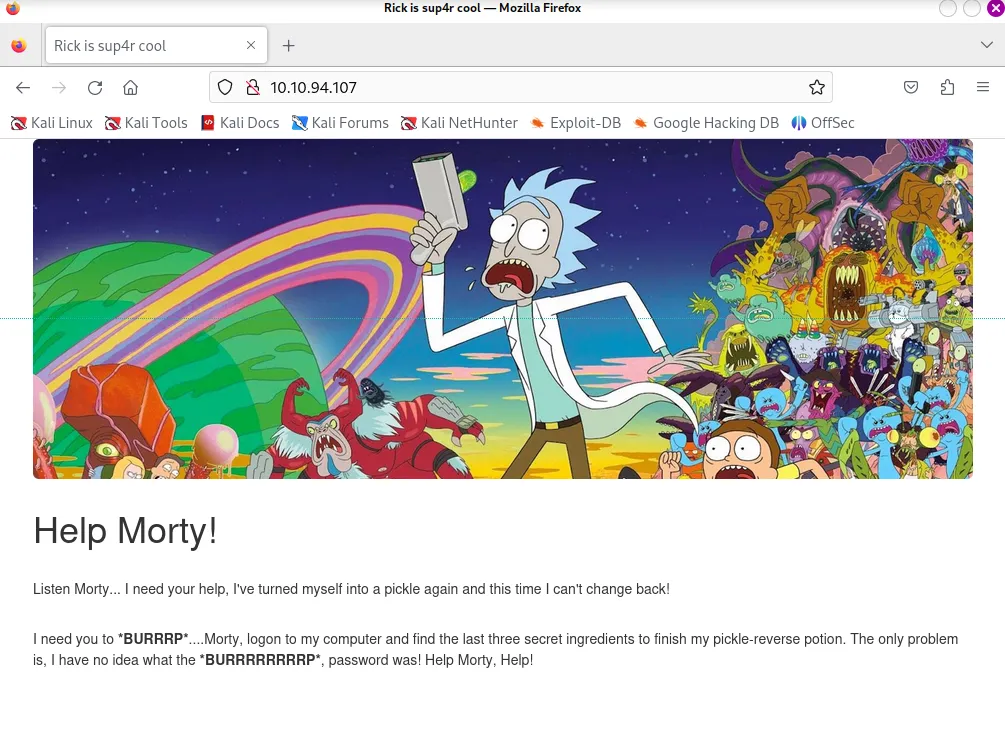Open the Google Hacking DB bookmark
This screenshot has width=1005, height=741.
[706, 122]
